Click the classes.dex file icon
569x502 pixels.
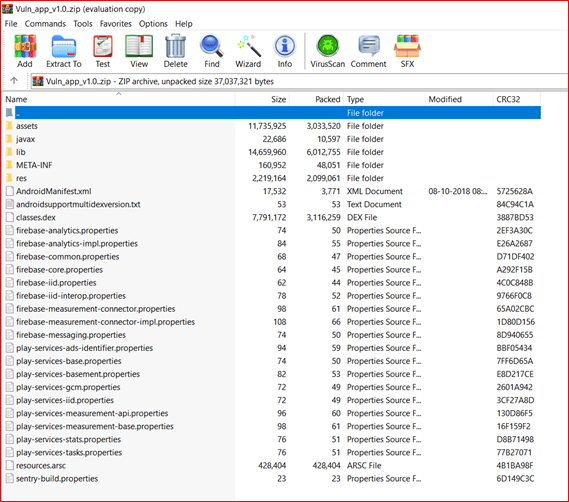[9, 217]
